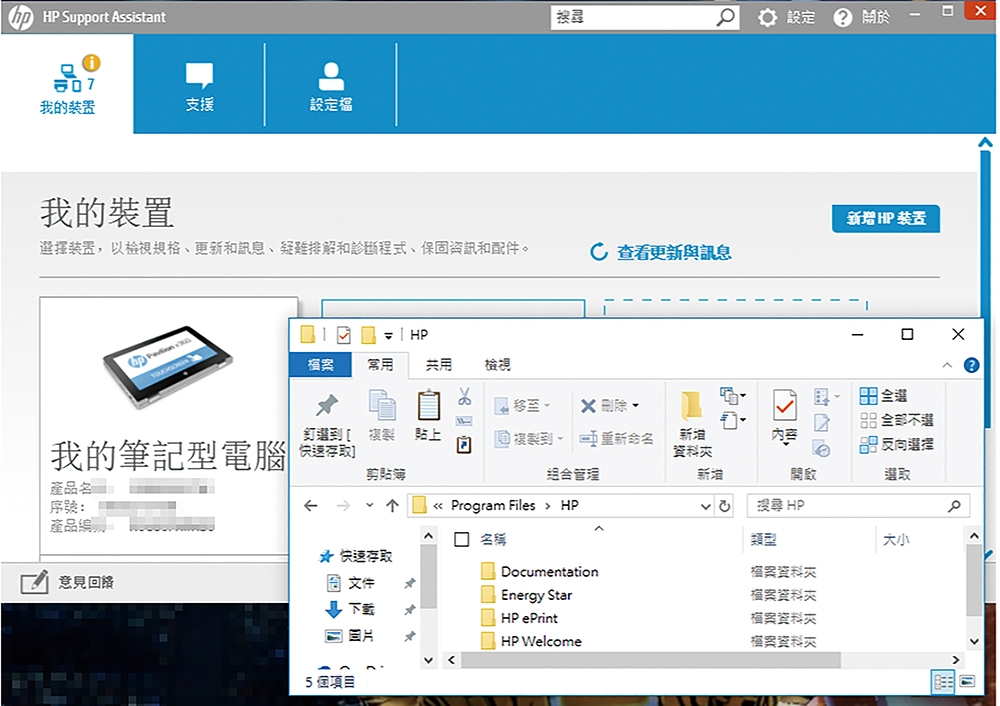
Task: Expand the Copy to (複製到) dropdown
Action: coord(560,439)
